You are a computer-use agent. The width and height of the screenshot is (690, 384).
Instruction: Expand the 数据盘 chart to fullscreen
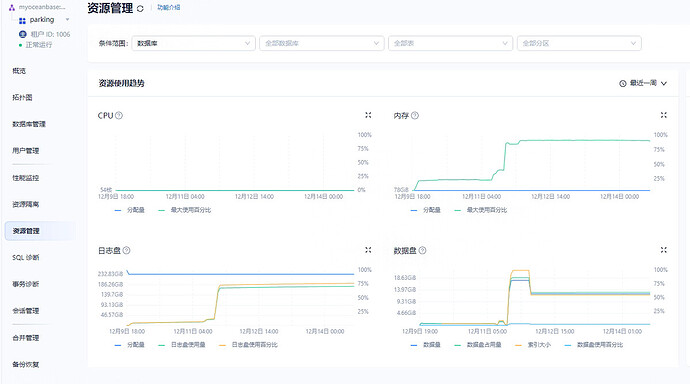pos(664,250)
